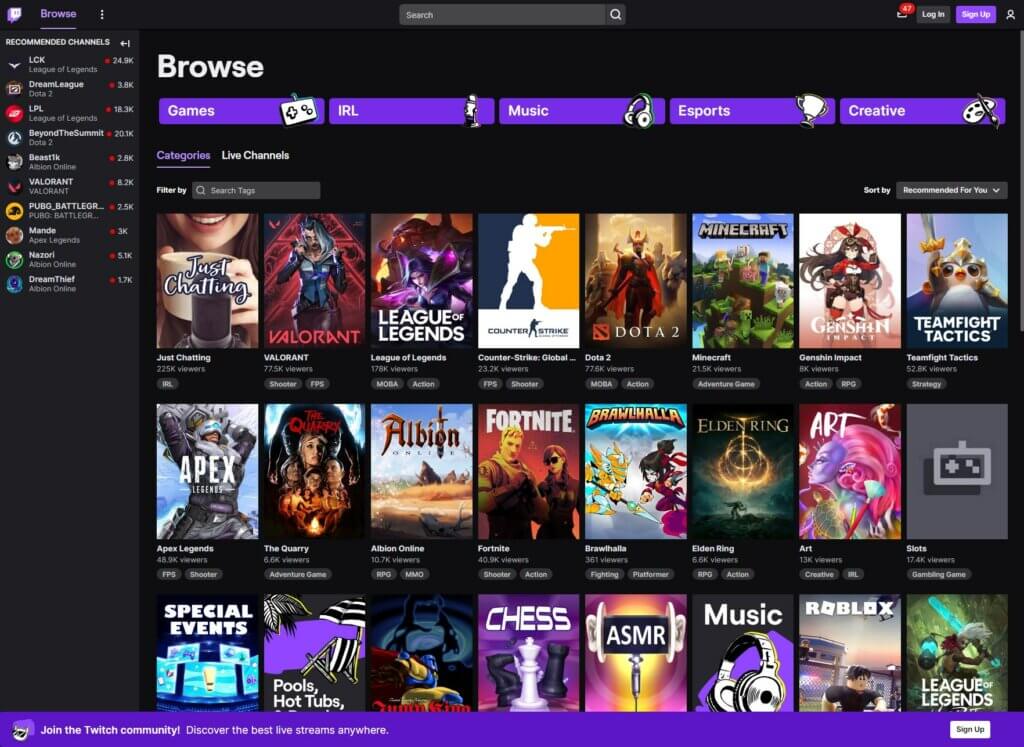This screenshot has width=1024, height=747.
Task: Open PUBG_BATTLEGROUNDS channel avatar
Action: coord(14,211)
